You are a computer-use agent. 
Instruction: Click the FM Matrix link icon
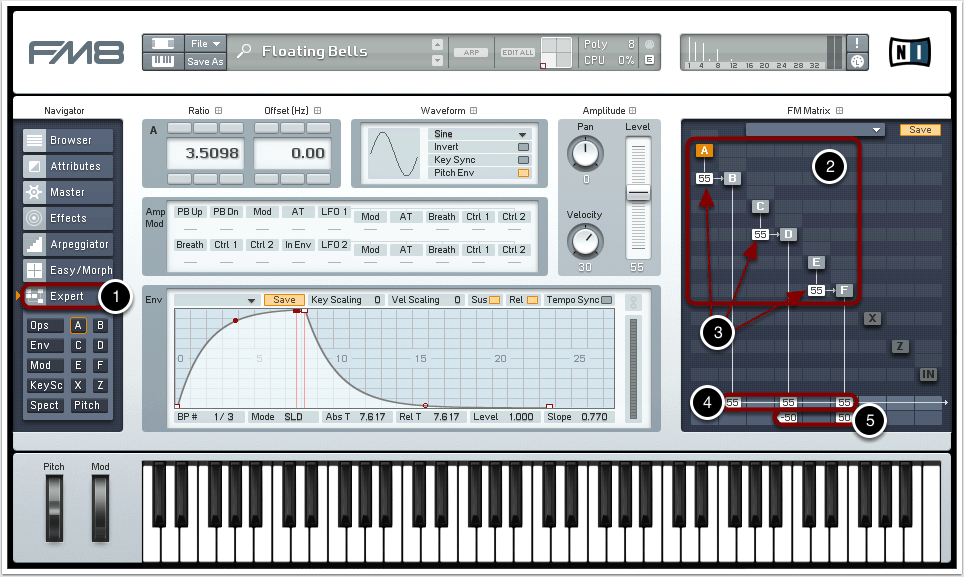[x=839, y=111]
